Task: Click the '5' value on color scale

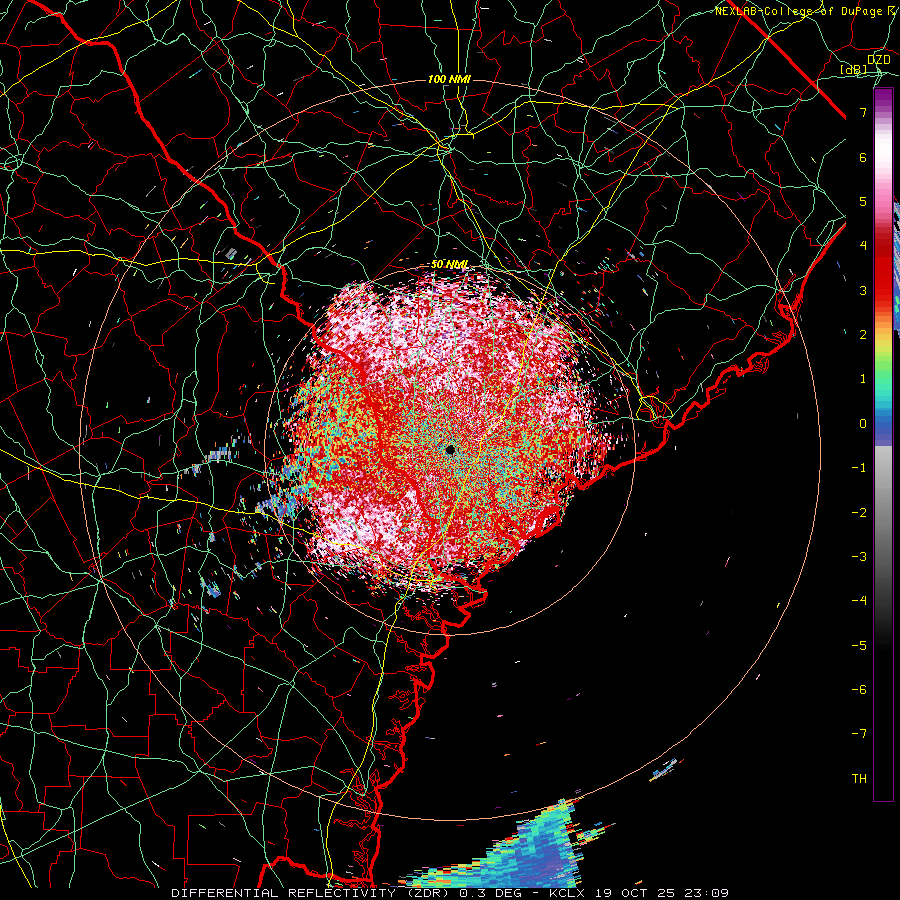Action: click(x=863, y=201)
